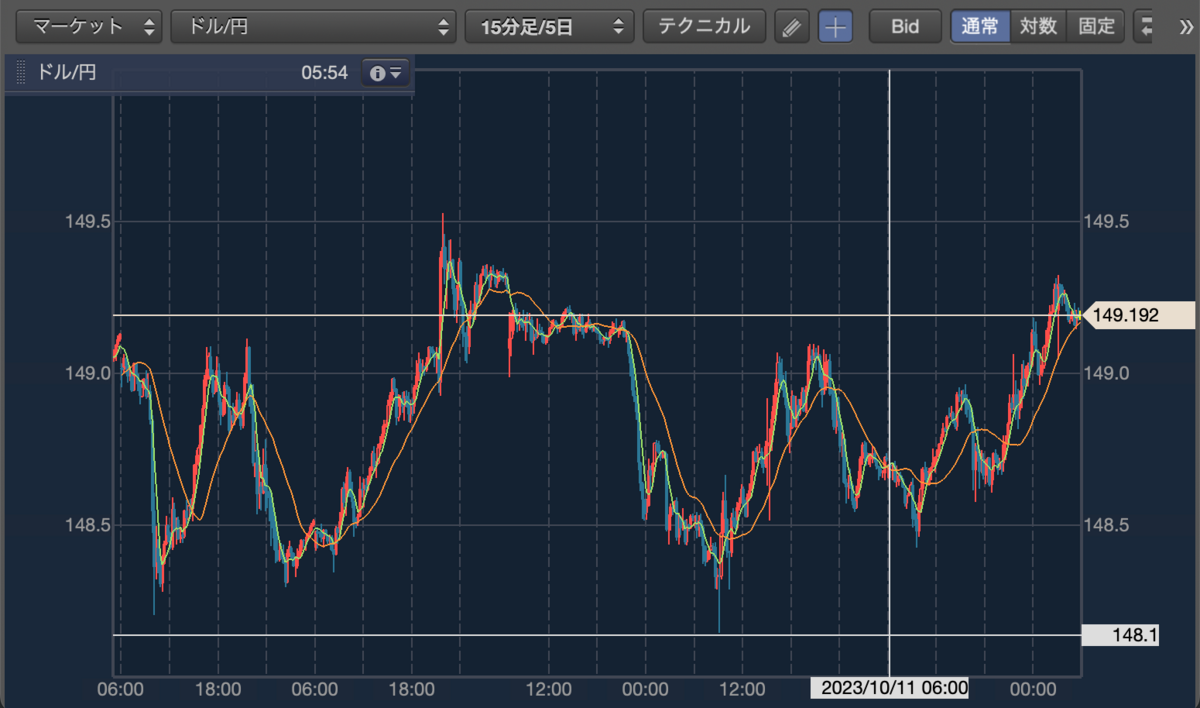Click the 149.5 right axis label
Viewport: 1200px width, 708px height.
coord(1107,221)
